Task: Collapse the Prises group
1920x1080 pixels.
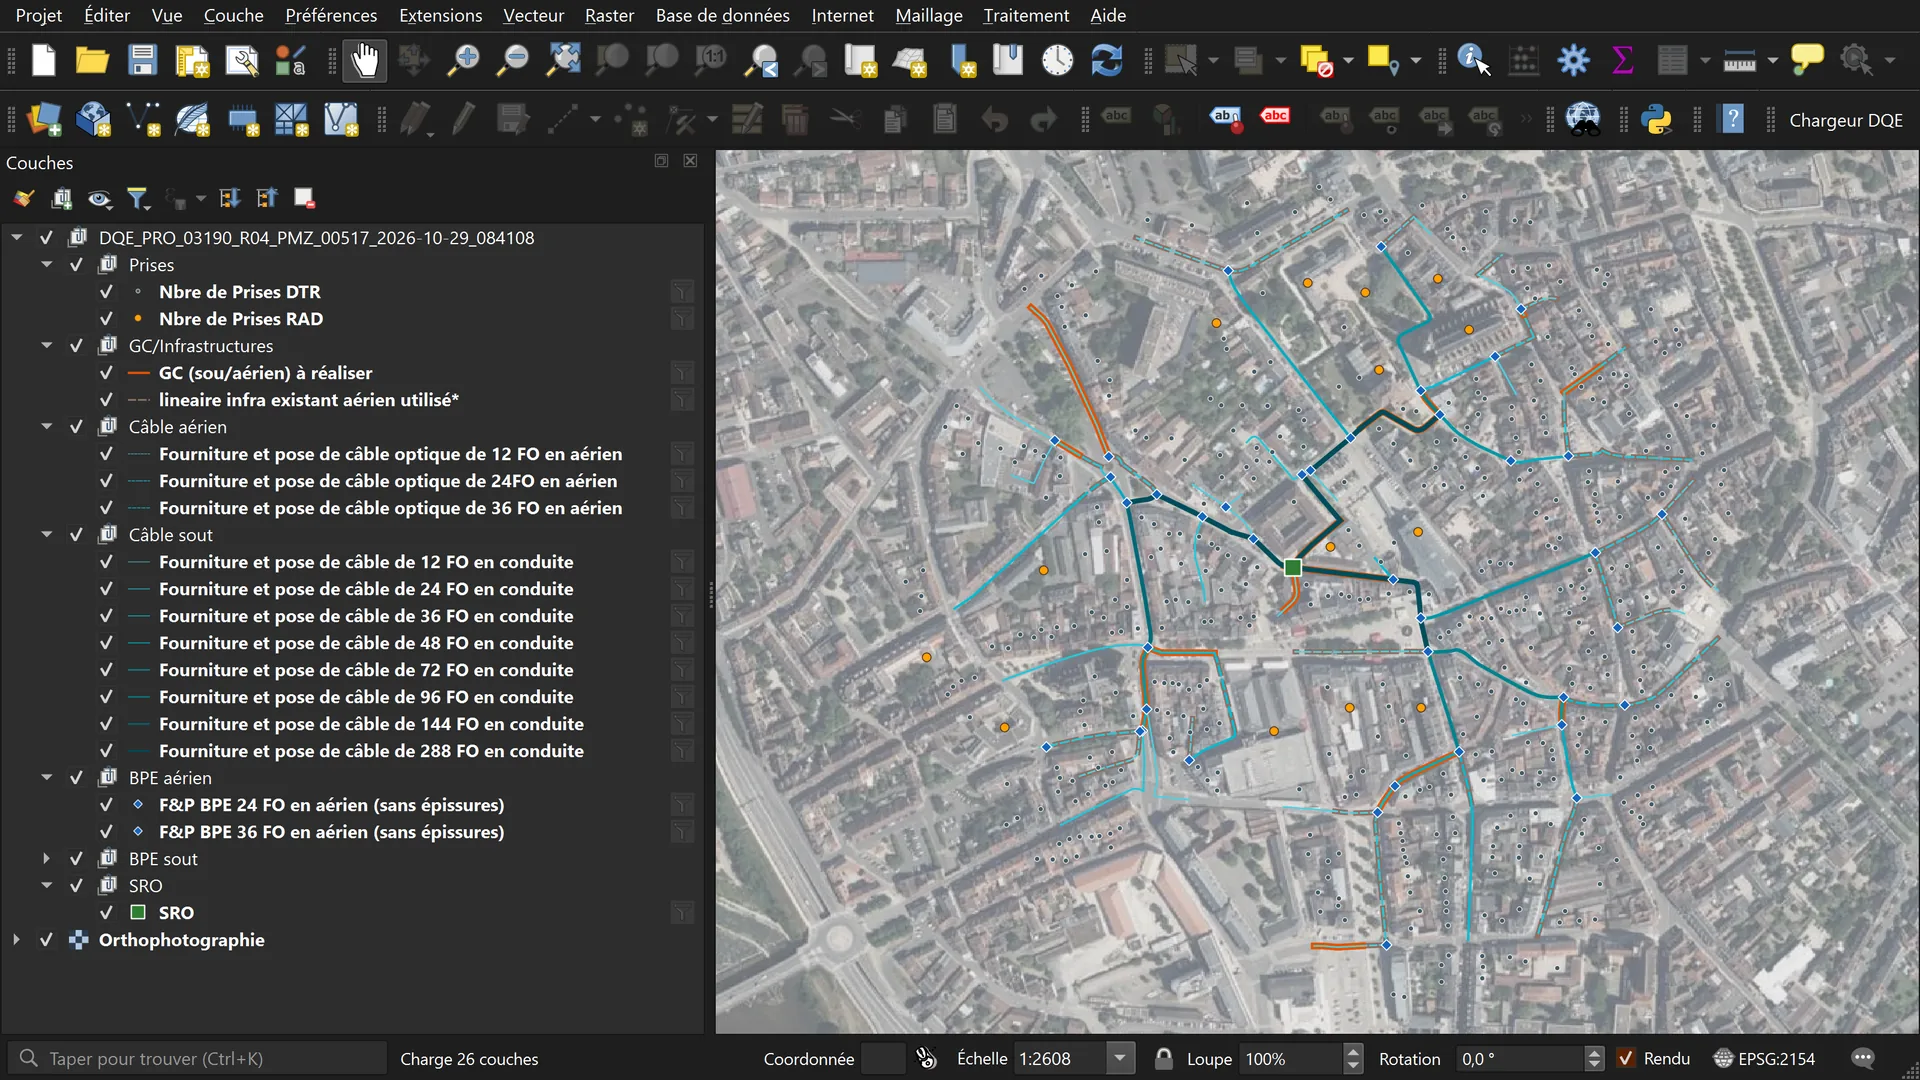Action: (46, 265)
